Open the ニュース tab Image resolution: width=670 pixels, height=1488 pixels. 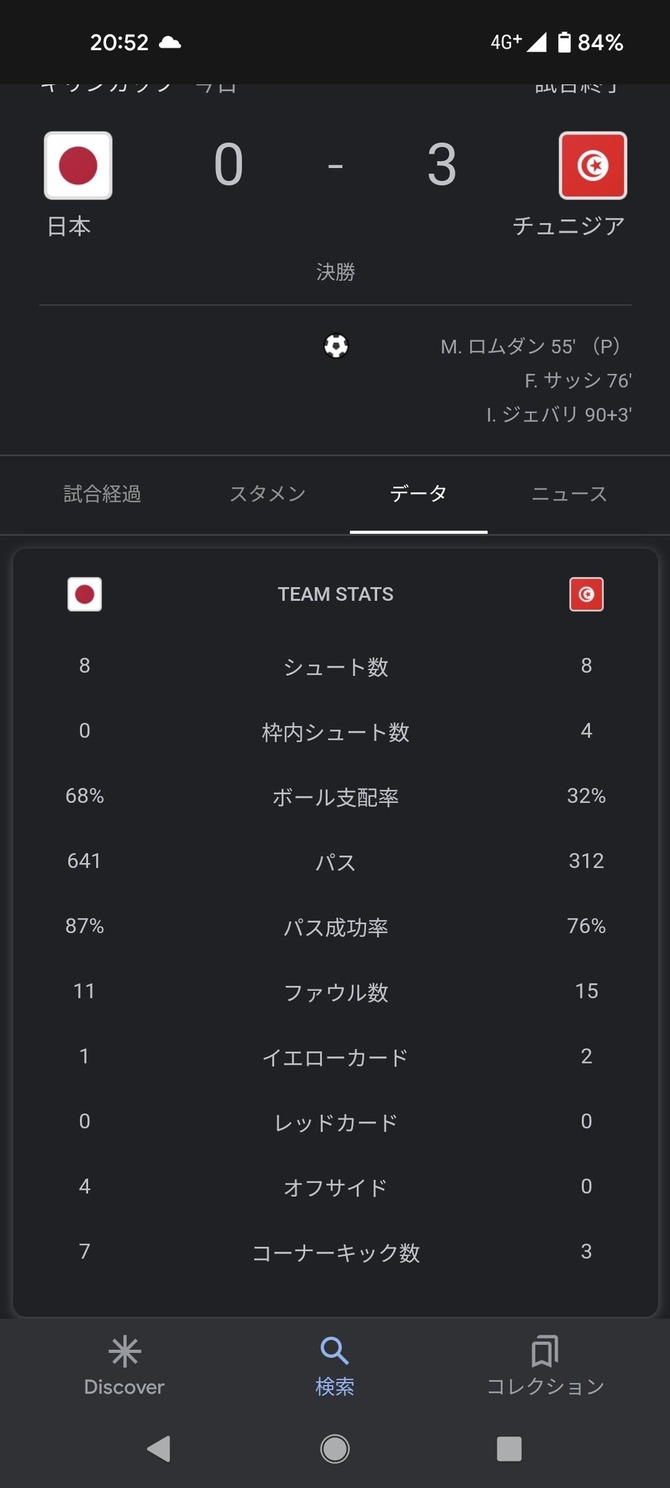tap(569, 494)
